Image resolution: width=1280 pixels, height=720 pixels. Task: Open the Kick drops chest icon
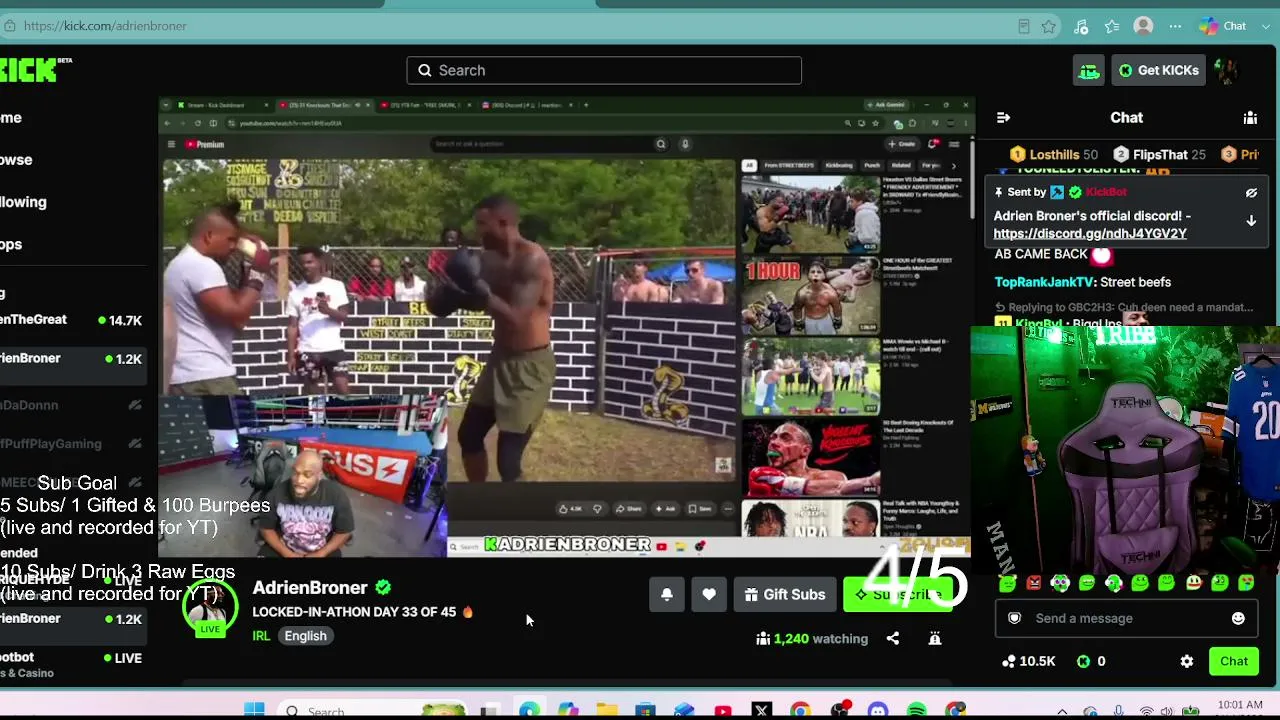tap(1088, 70)
